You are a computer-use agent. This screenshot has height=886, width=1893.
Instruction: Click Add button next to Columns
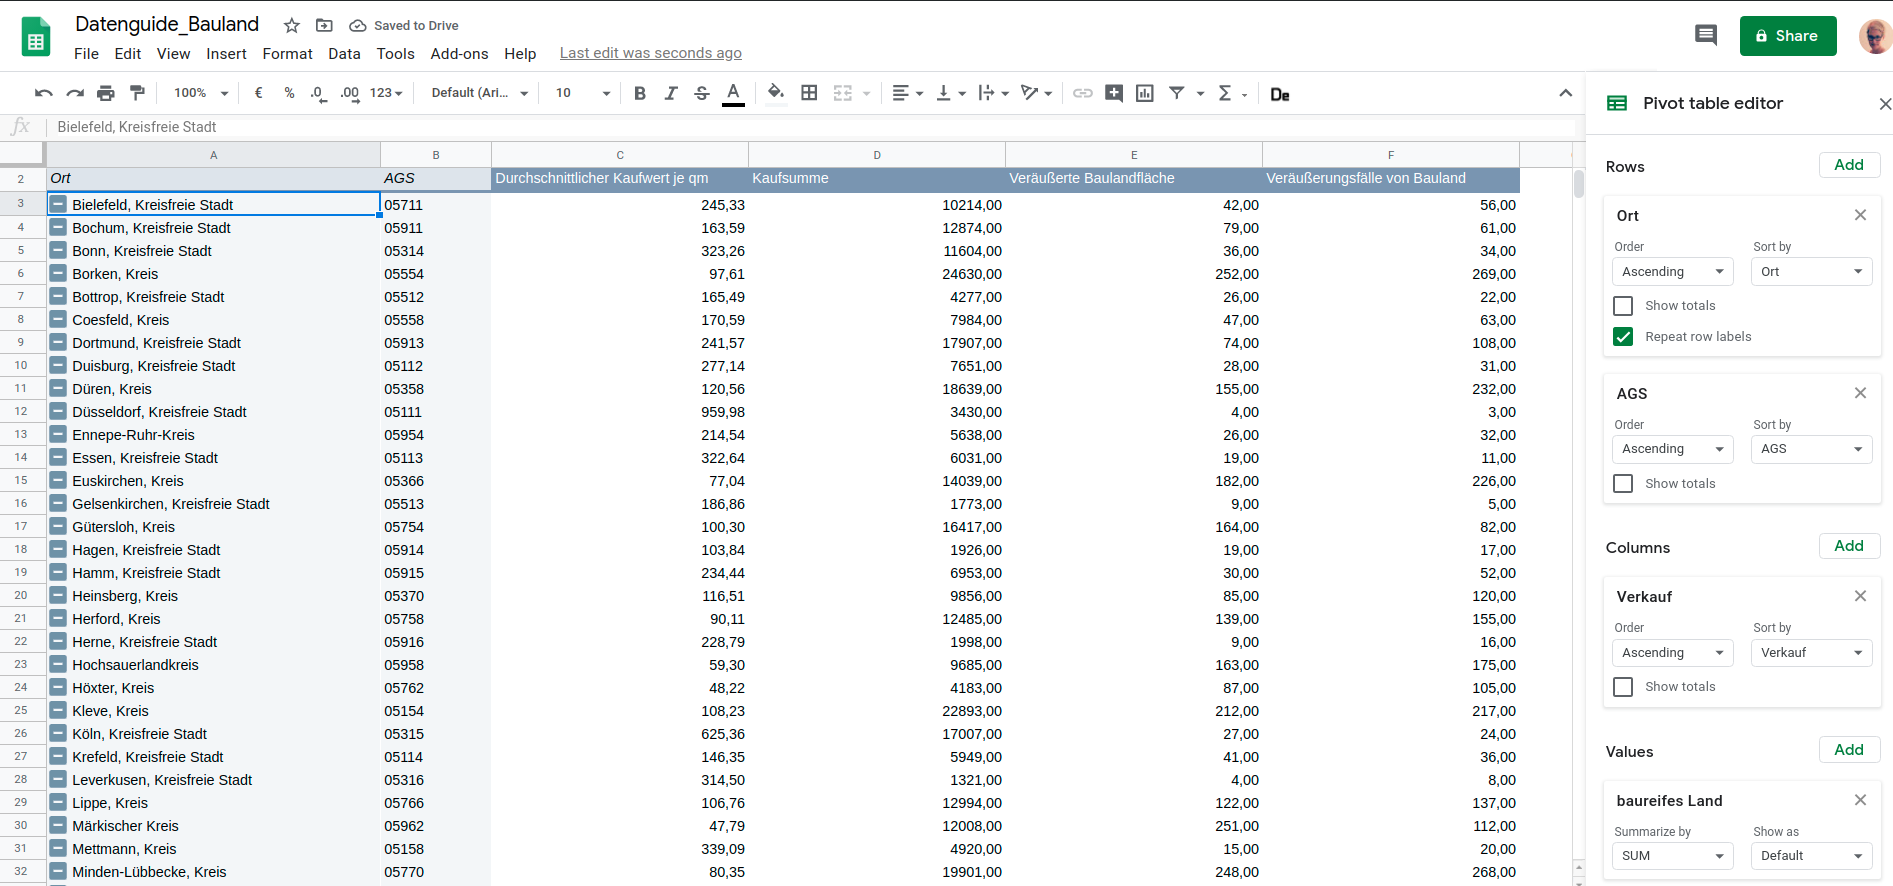coord(1848,546)
